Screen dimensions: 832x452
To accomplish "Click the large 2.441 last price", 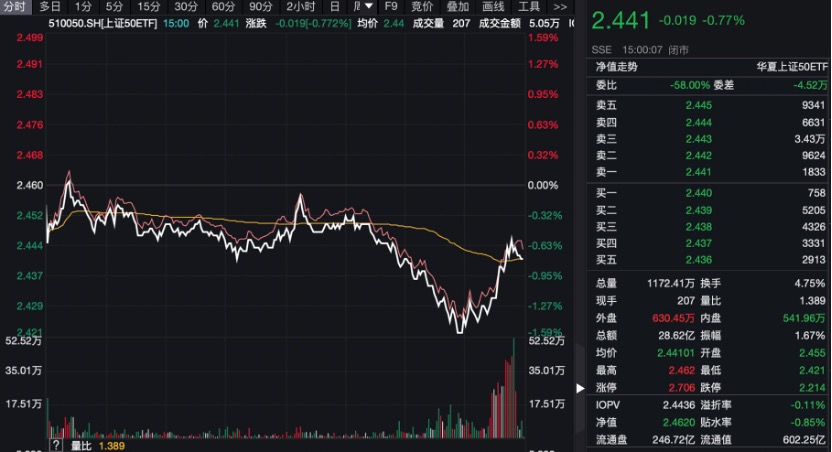I will click(620, 21).
